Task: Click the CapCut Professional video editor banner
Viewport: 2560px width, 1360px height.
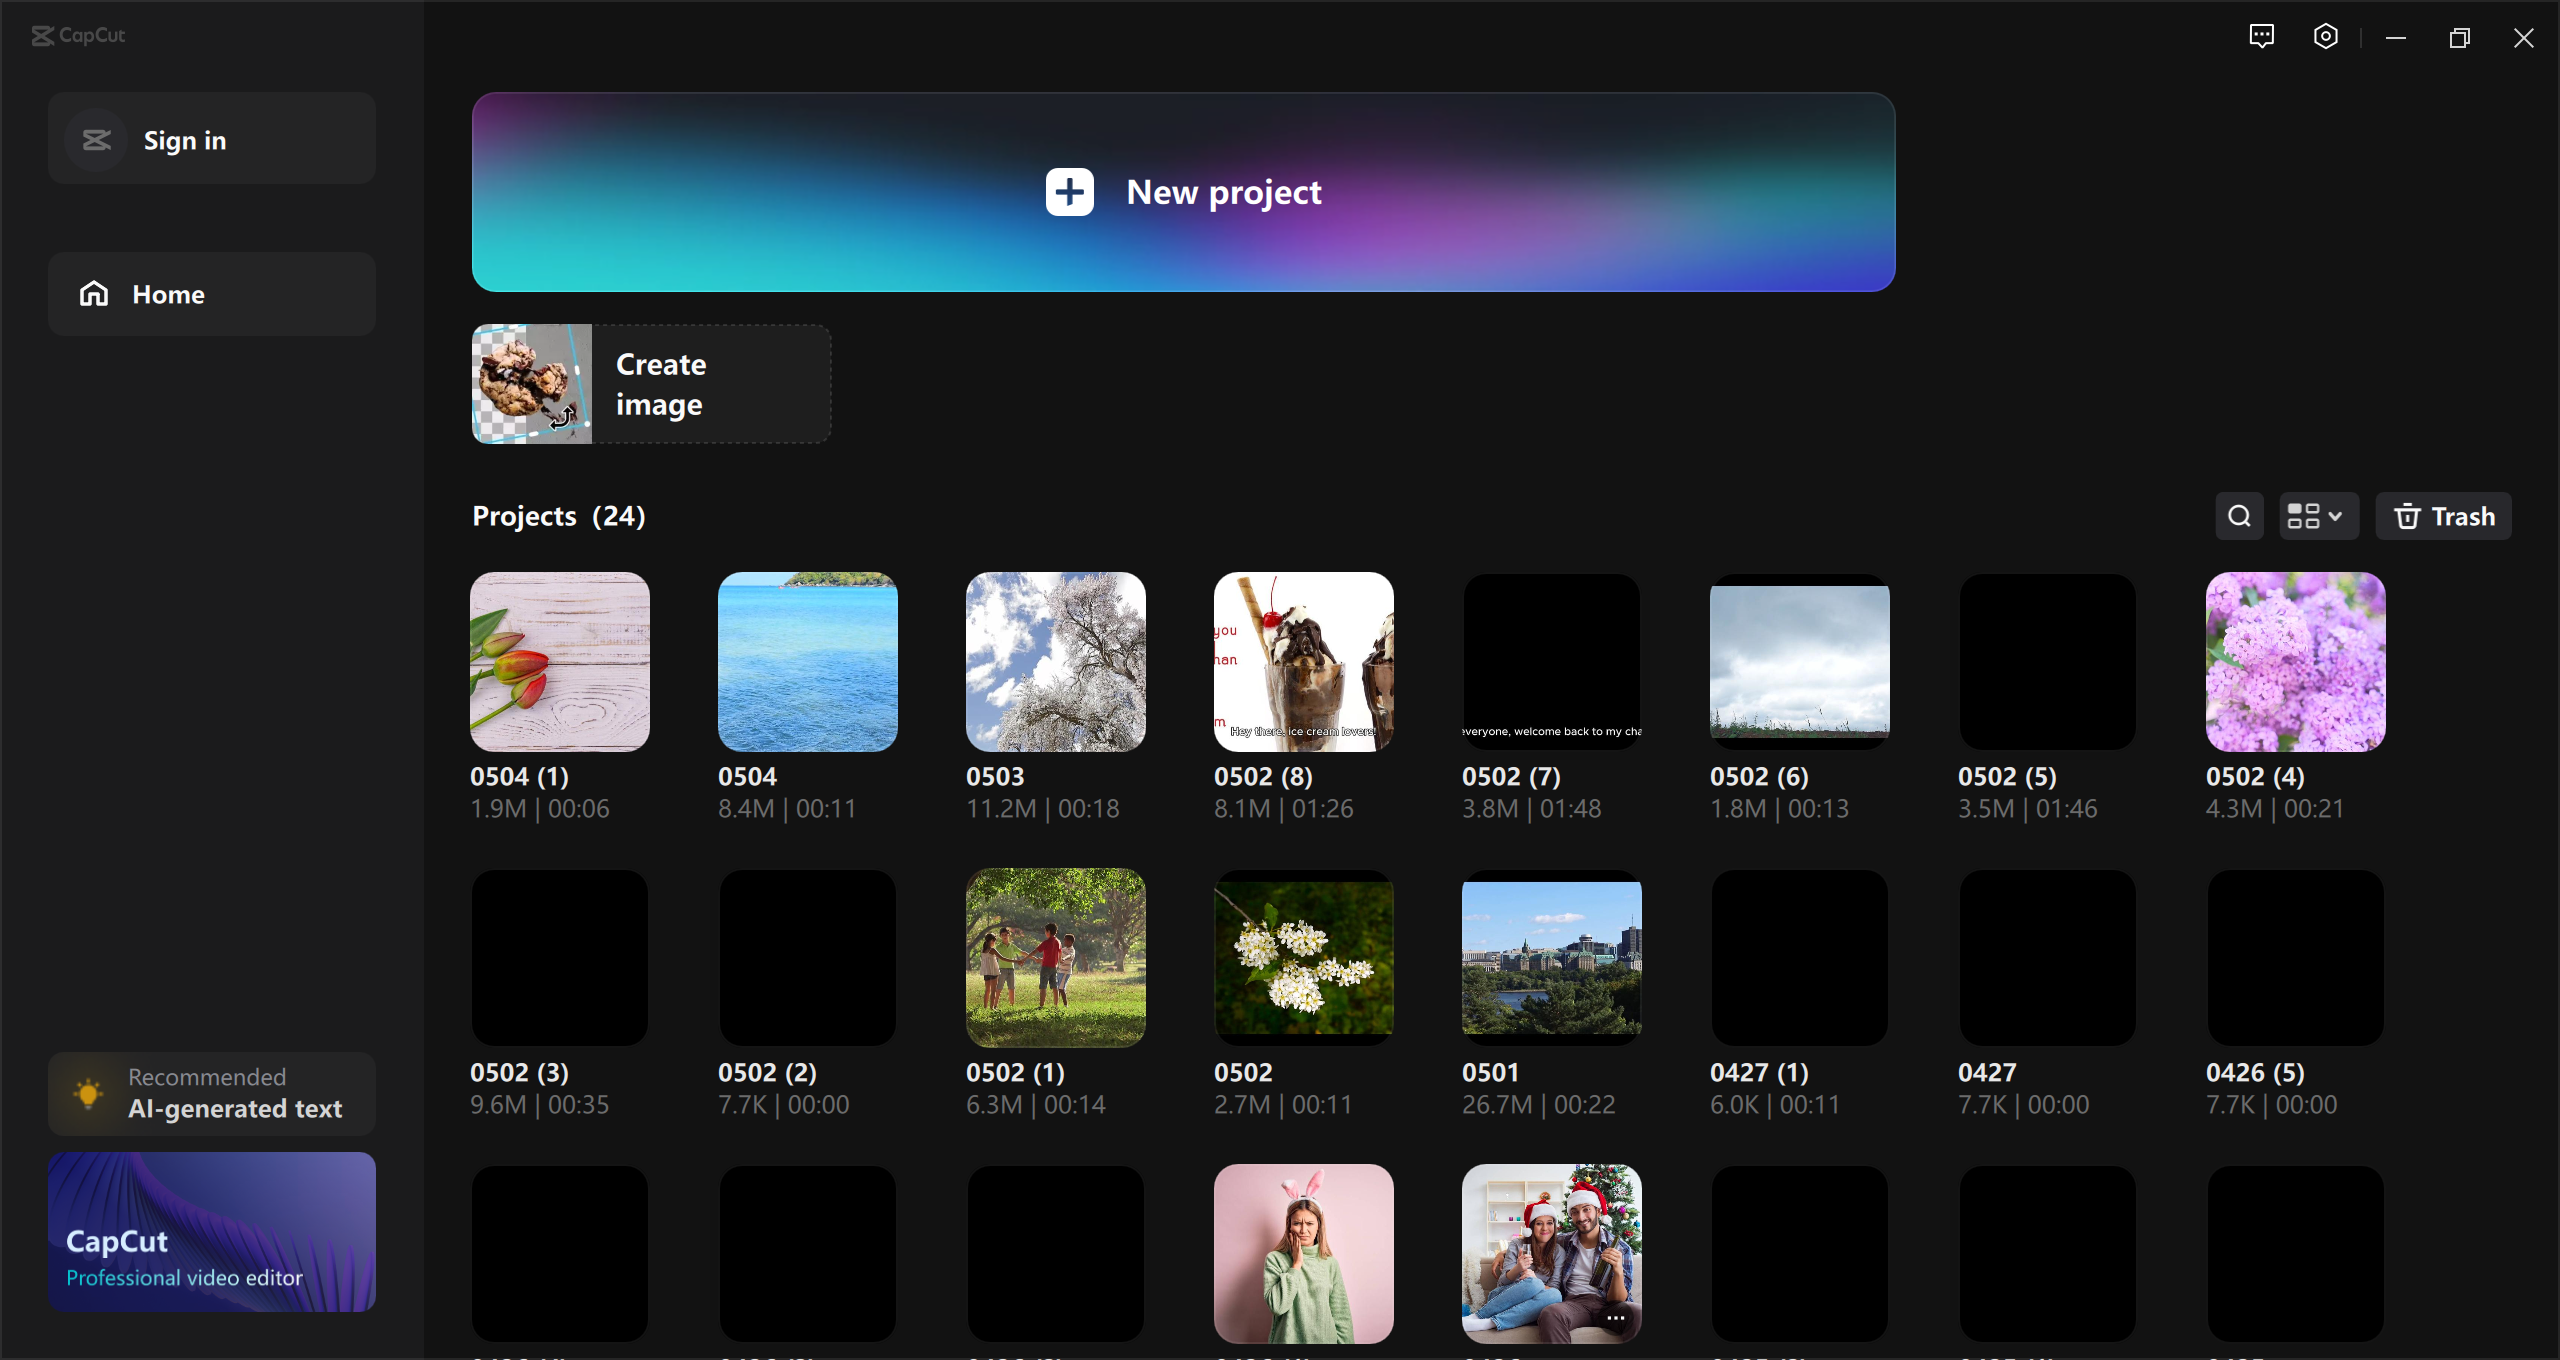Action: point(212,1231)
